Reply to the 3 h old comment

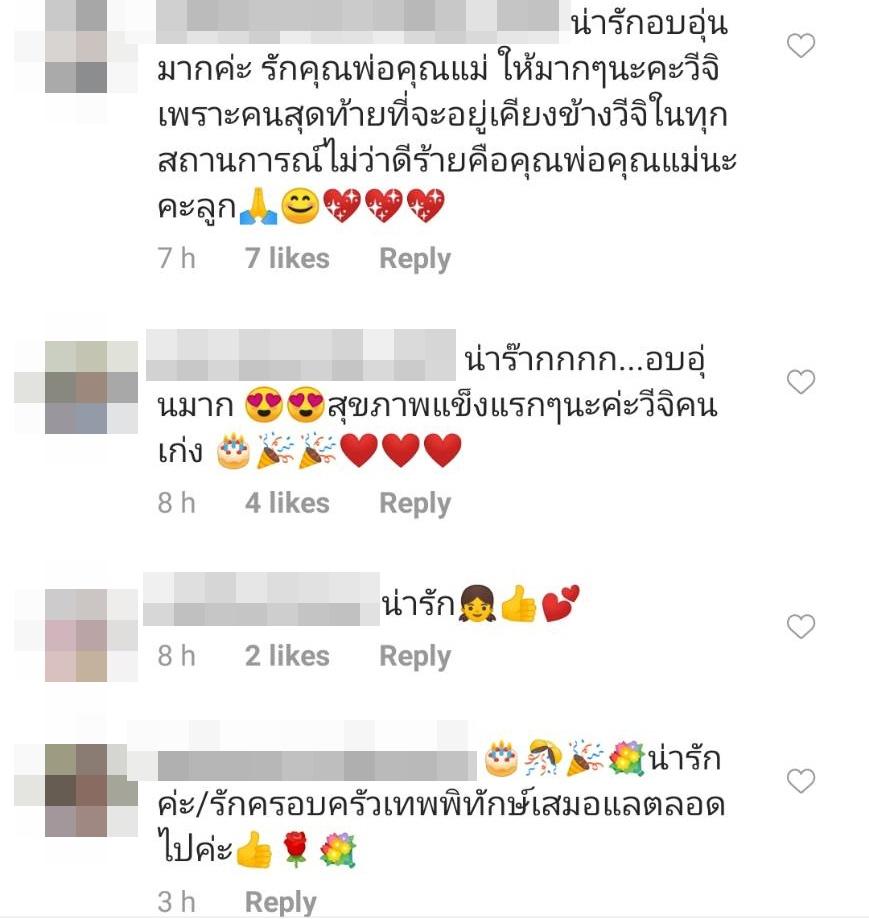coord(281,902)
